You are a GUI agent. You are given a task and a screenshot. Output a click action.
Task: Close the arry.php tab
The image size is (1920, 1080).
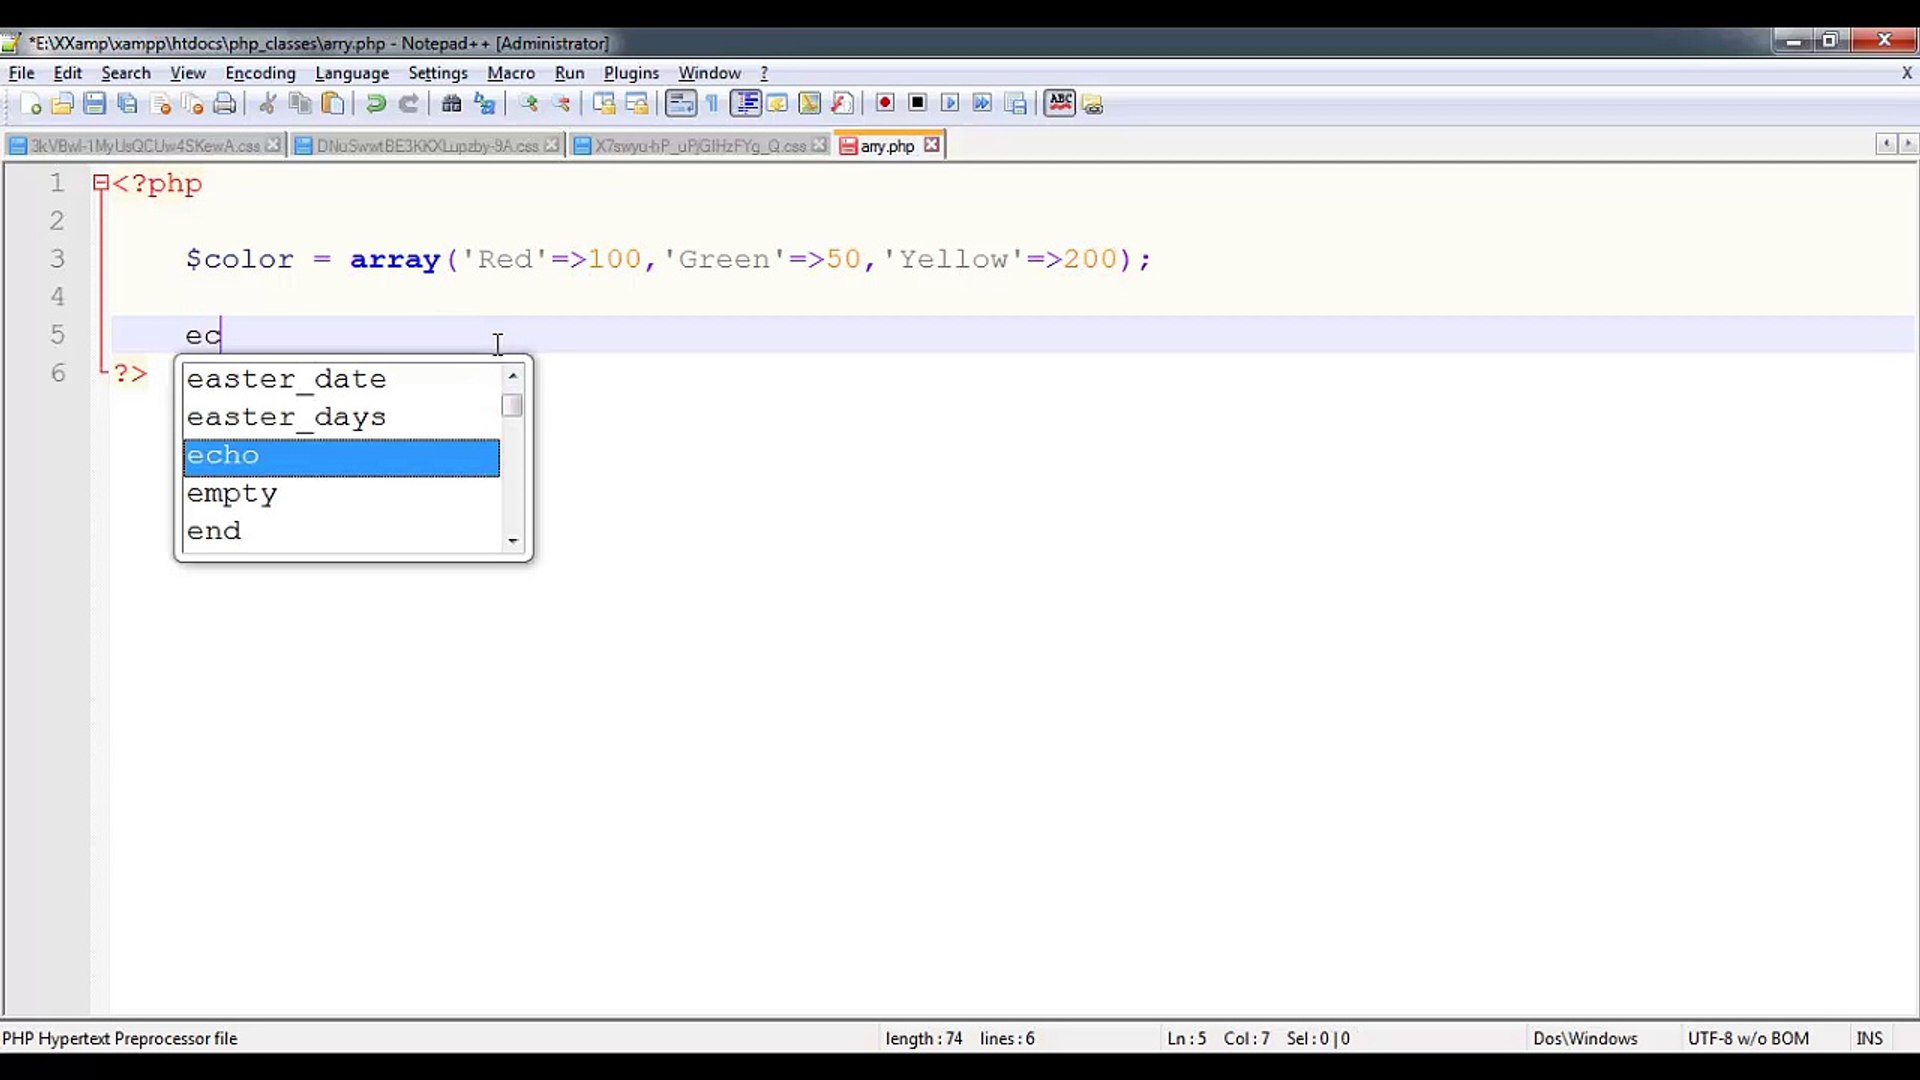932,145
